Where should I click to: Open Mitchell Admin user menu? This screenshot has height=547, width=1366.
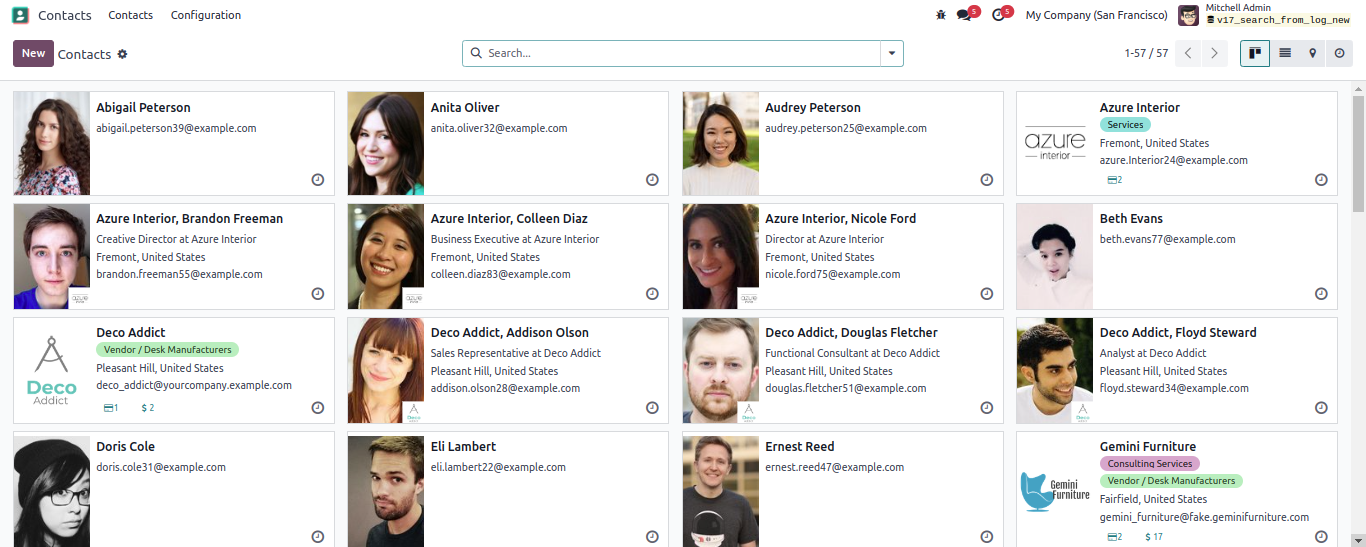click(1265, 14)
